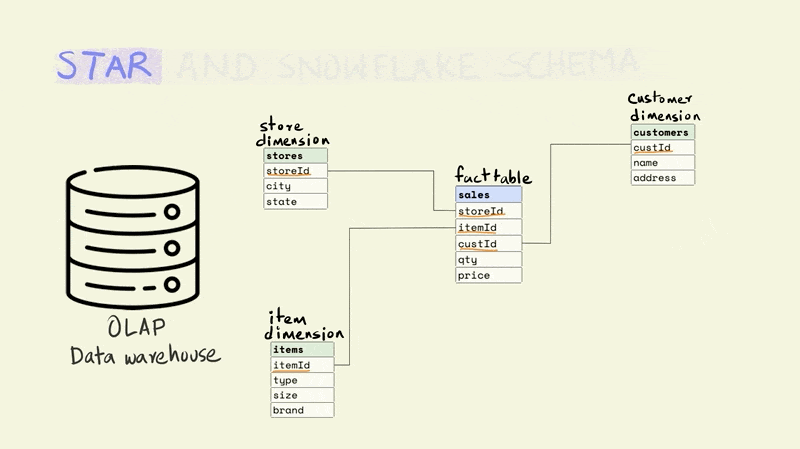This screenshot has height=449, width=800.
Task: Click itemId row in sales table
Action: click(488, 228)
